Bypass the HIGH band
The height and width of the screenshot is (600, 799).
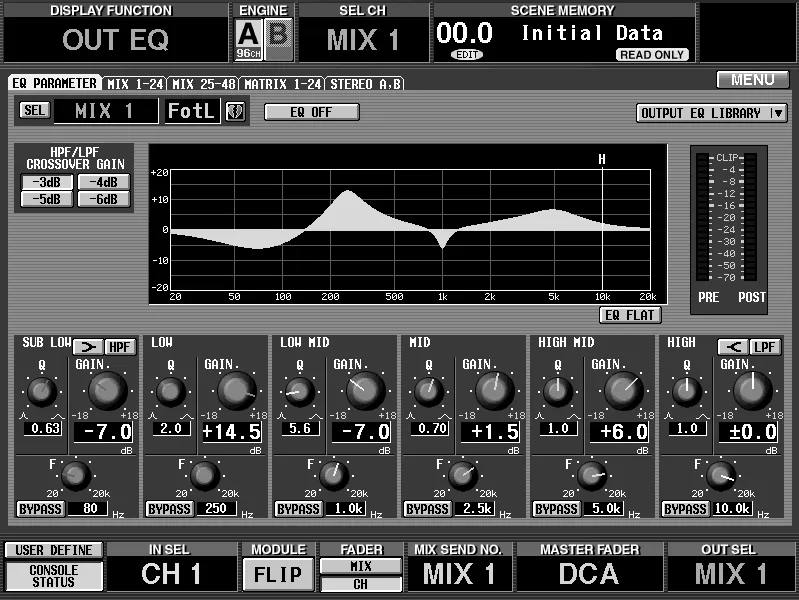[685, 509]
